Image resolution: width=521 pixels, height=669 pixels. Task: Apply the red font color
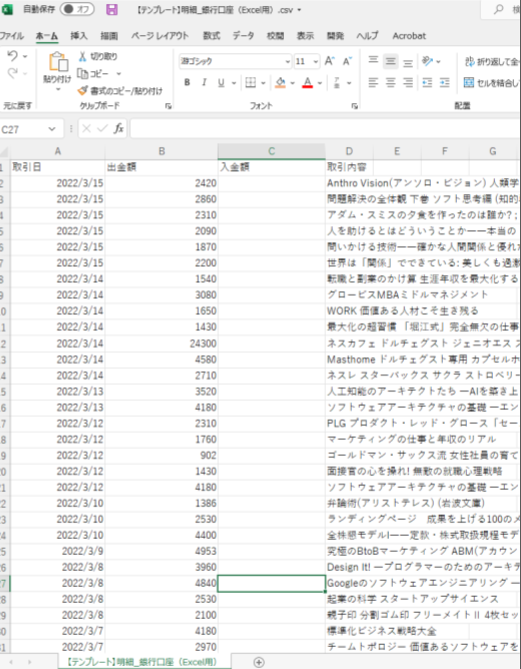(307, 82)
